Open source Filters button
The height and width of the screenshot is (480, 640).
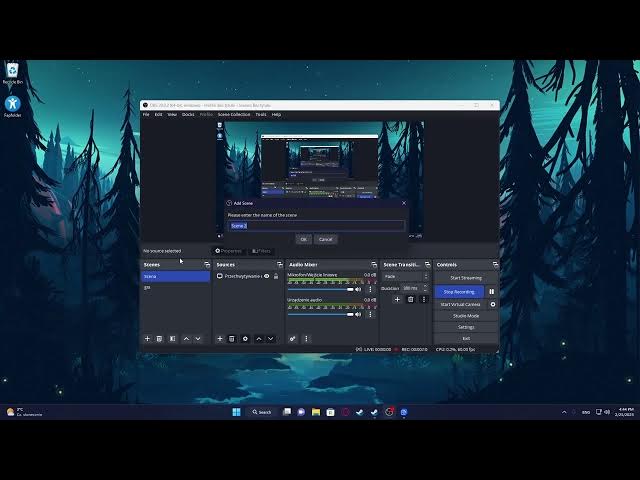tap(261, 251)
